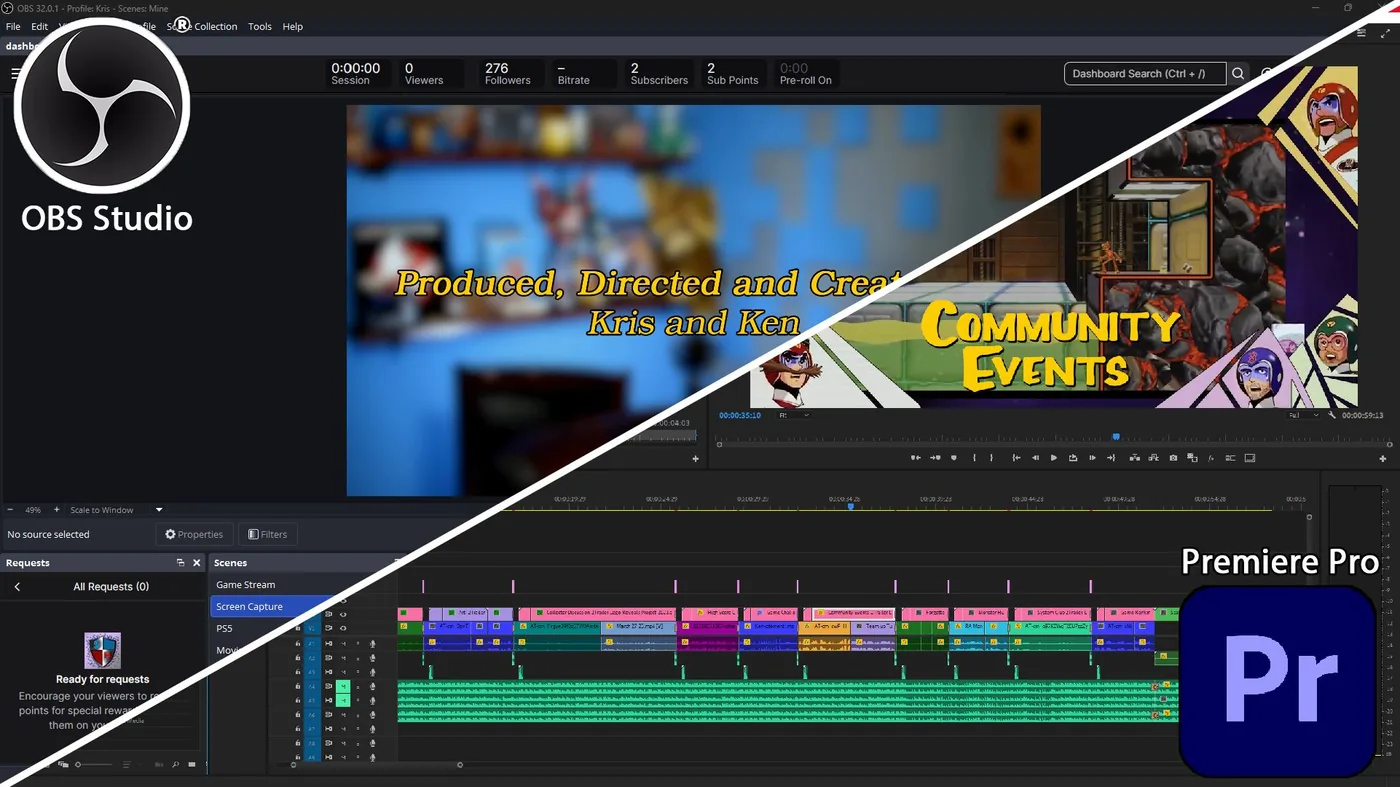Click Program monitor timecode 00:00:35:10
Screen dimensions: 1400x787
click(740, 415)
